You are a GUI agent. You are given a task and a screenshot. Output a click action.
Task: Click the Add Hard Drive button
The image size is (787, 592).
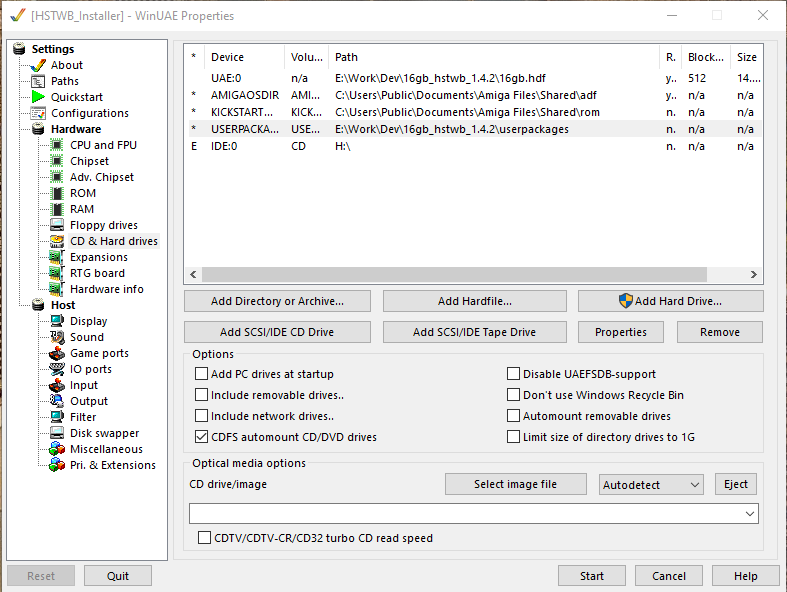[x=671, y=301]
